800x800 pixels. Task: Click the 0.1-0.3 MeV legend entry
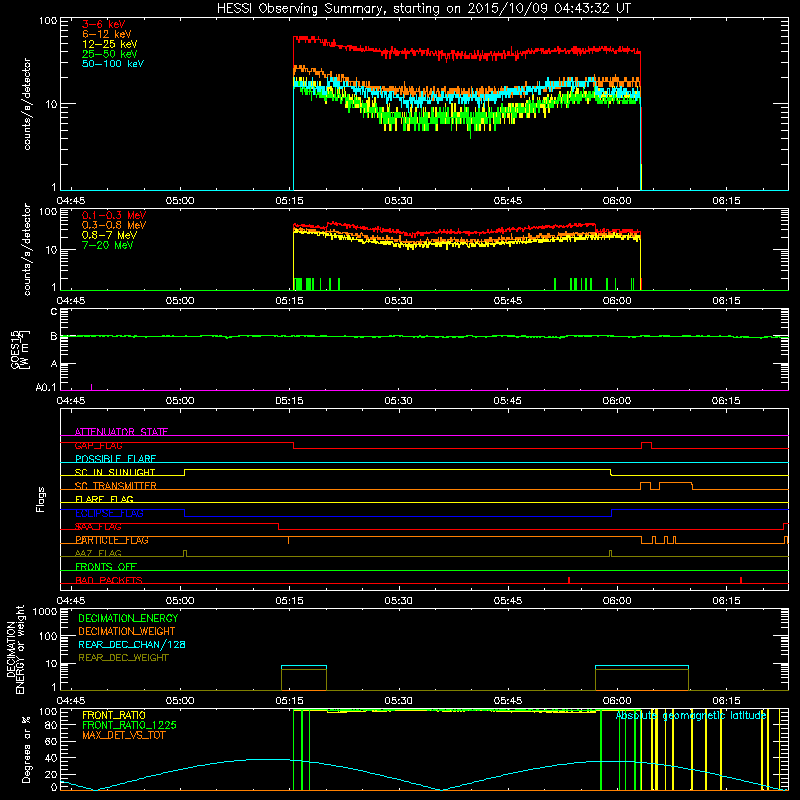point(114,215)
